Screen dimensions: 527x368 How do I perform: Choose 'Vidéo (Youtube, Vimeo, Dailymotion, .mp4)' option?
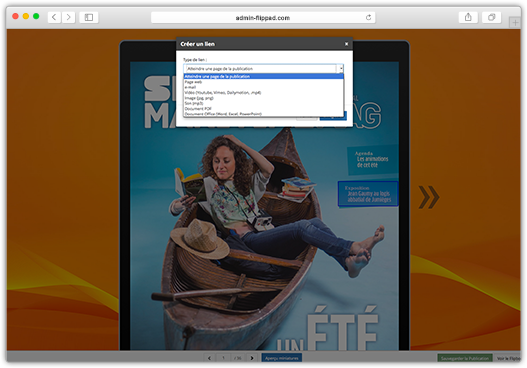[x=264, y=92]
